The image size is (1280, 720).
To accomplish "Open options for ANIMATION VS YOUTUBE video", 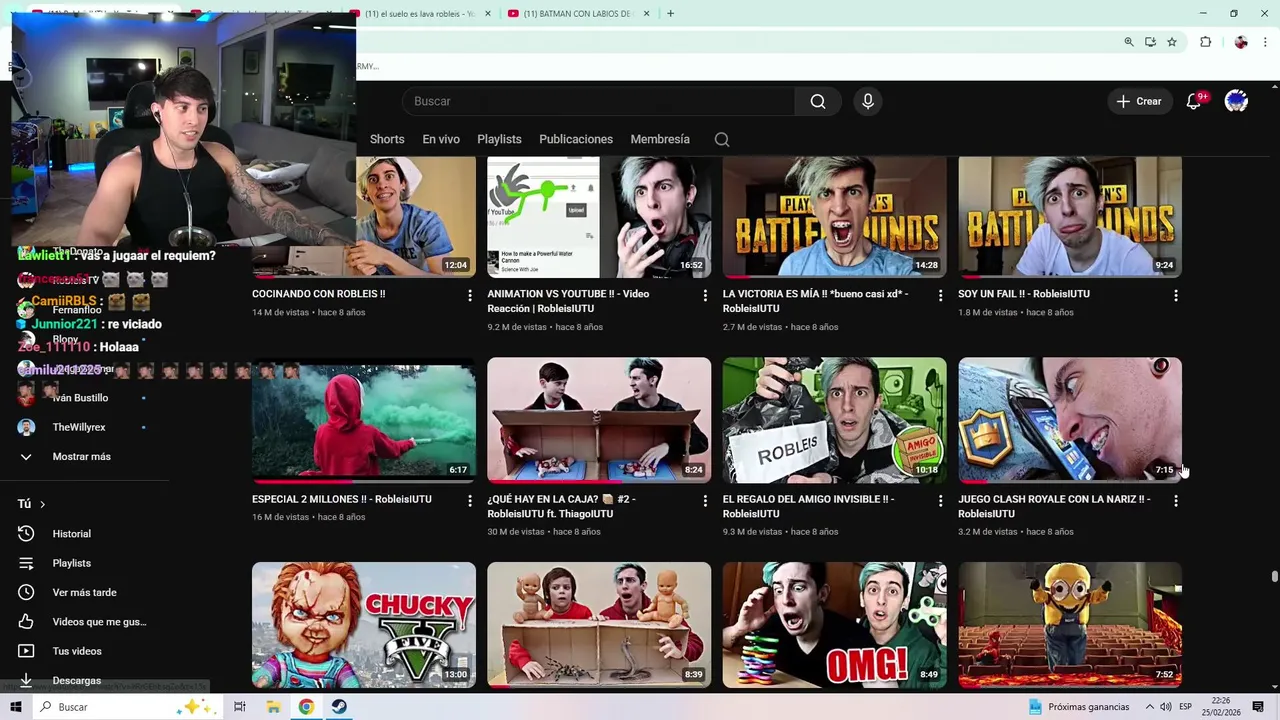I will (x=705, y=295).
